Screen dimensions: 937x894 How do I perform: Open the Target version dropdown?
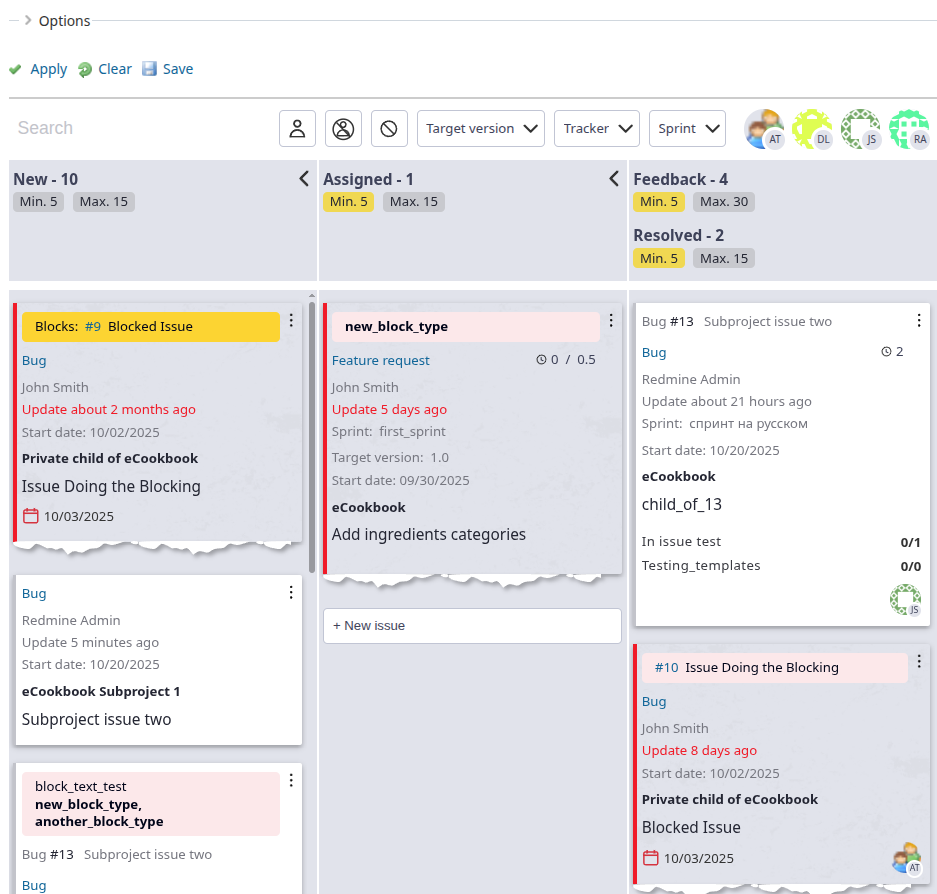(480, 128)
